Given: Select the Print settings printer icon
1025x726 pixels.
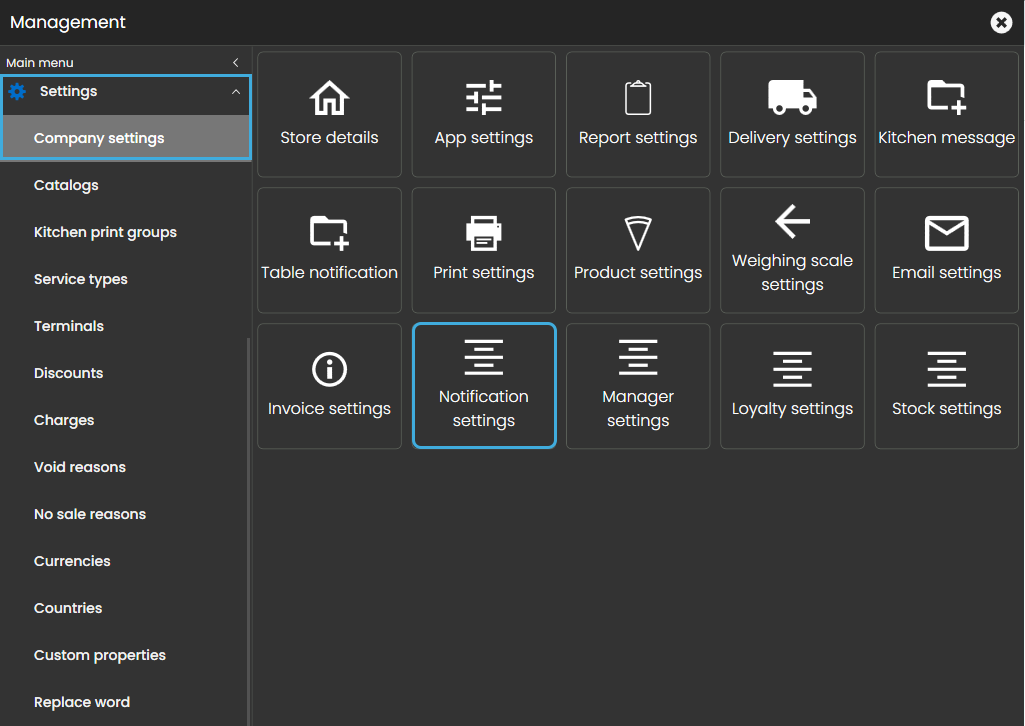Looking at the screenshot, I should pos(483,233).
